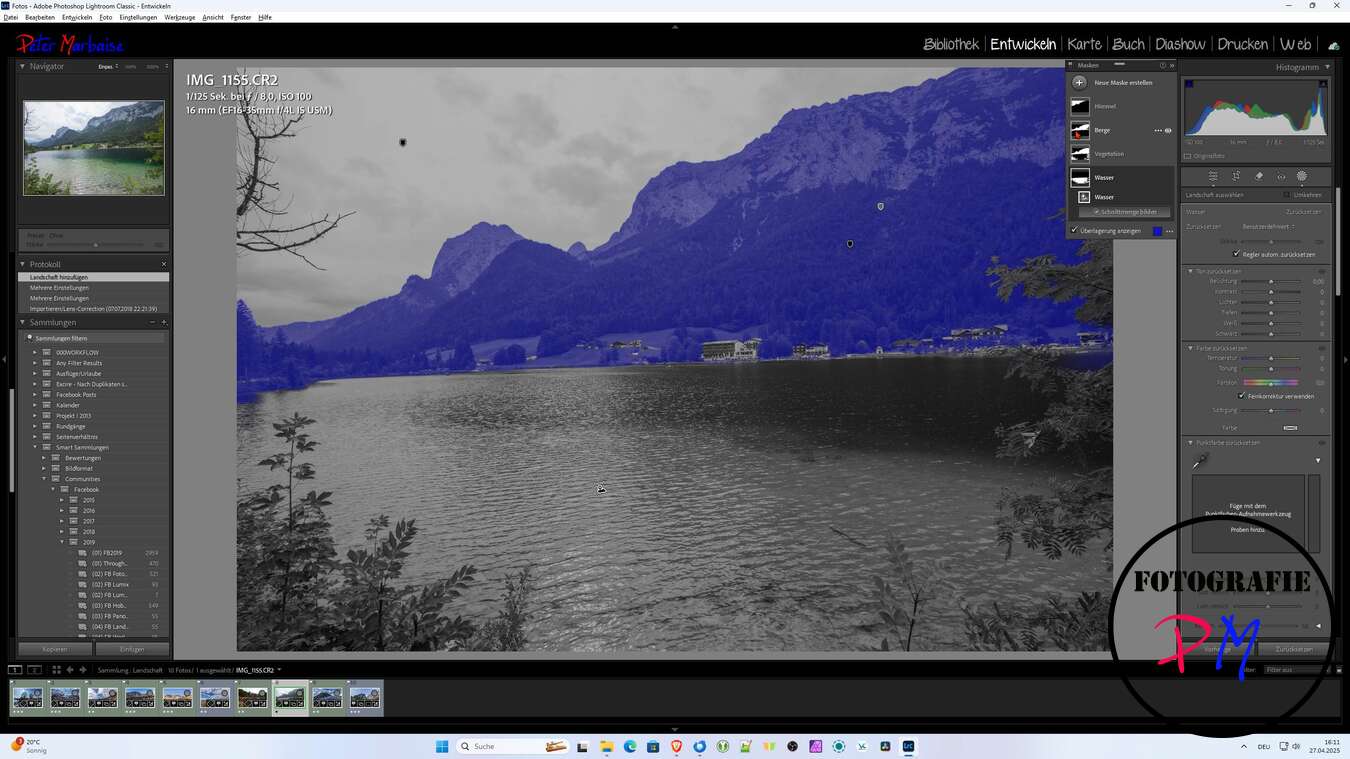Open the Masken panel help icon

coord(1162,65)
